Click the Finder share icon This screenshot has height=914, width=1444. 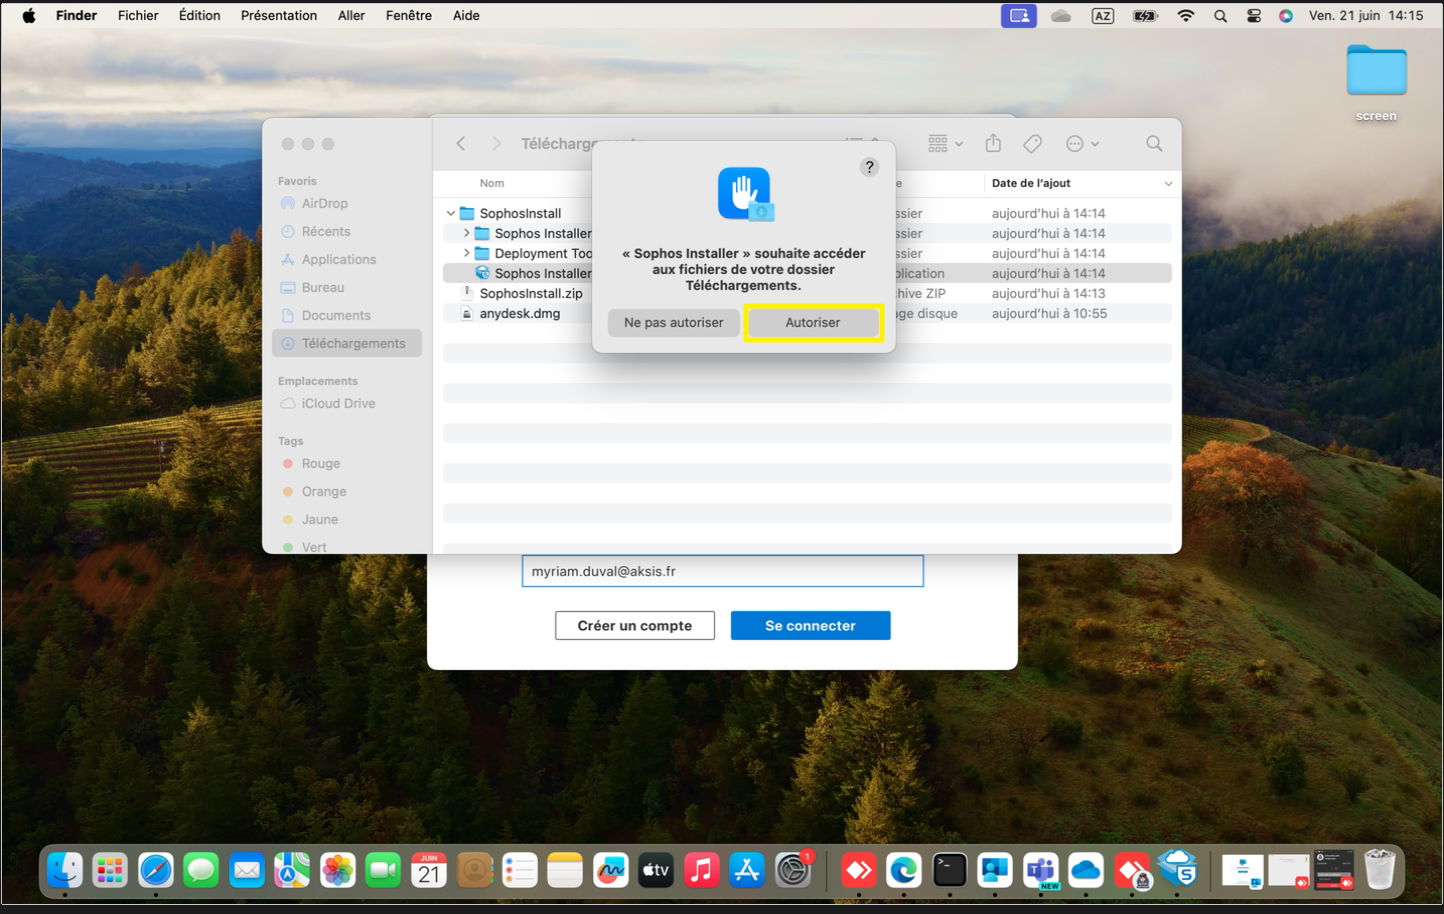993,144
